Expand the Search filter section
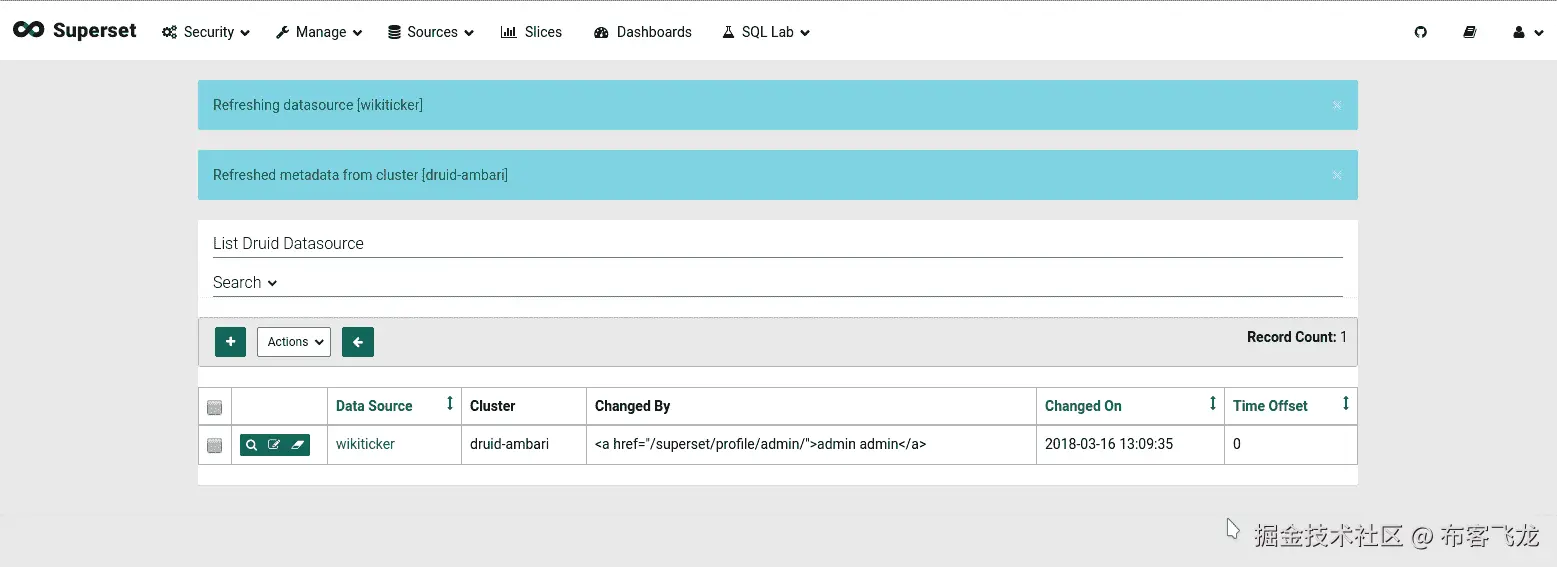 [x=244, y=283]
